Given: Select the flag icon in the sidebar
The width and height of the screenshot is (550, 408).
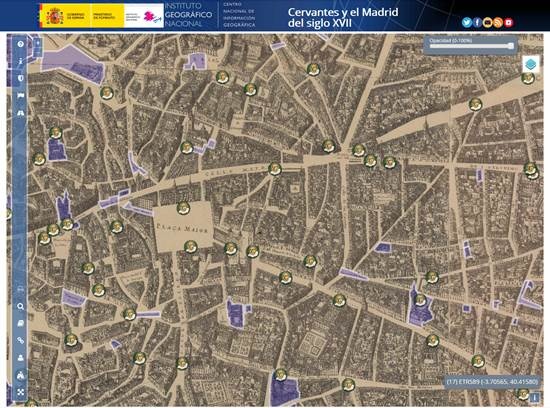Looking at the screenshot, I should click(x=21, y=95).
